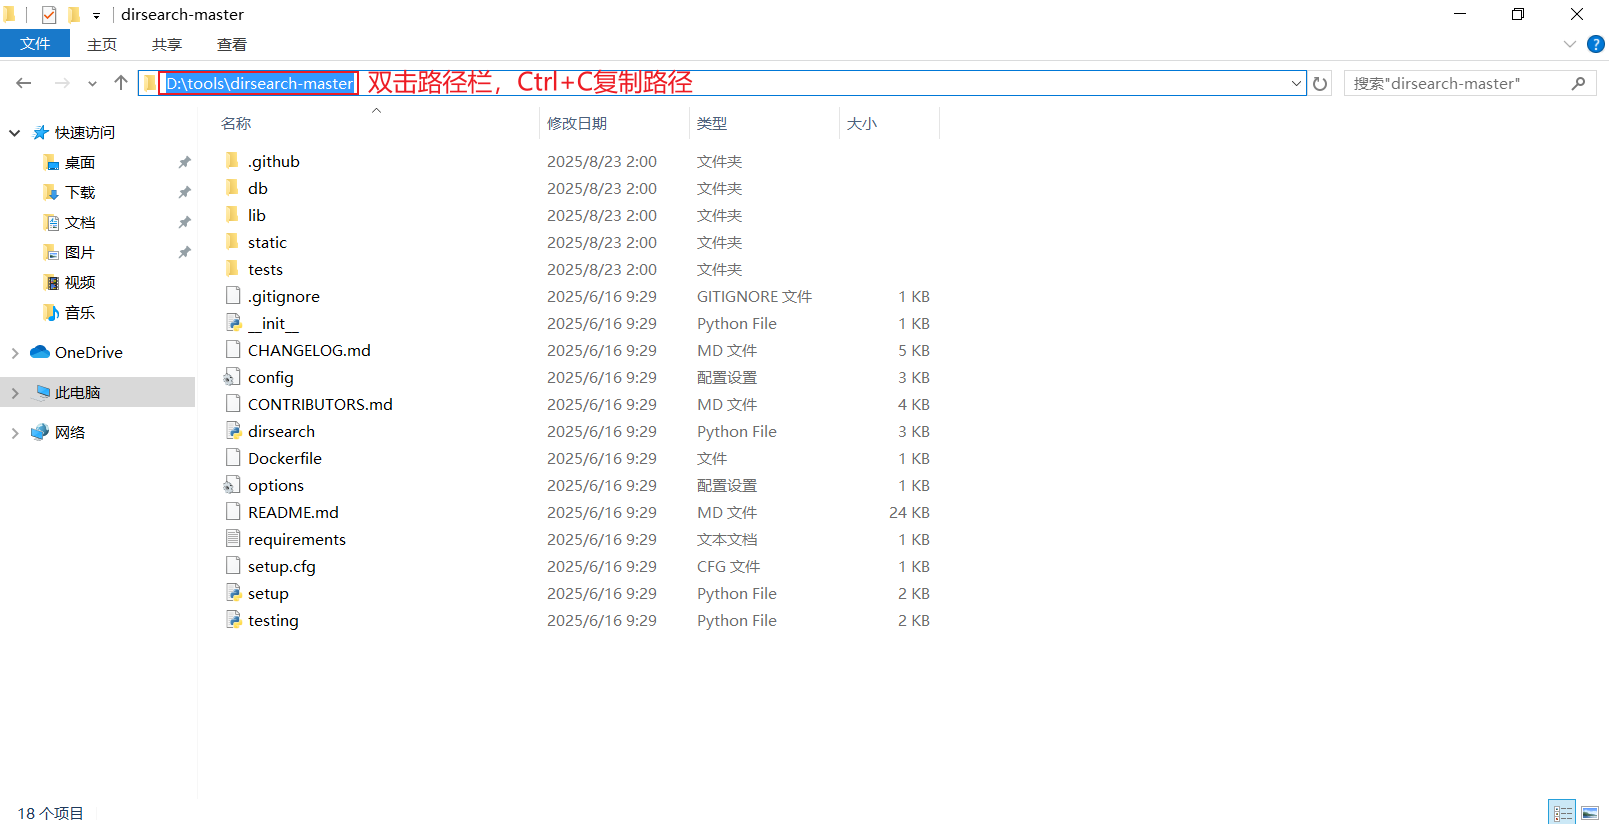Click the .gitignore file icon
Viewport: 1609px width, 824px height.
(x=233, y=296)
